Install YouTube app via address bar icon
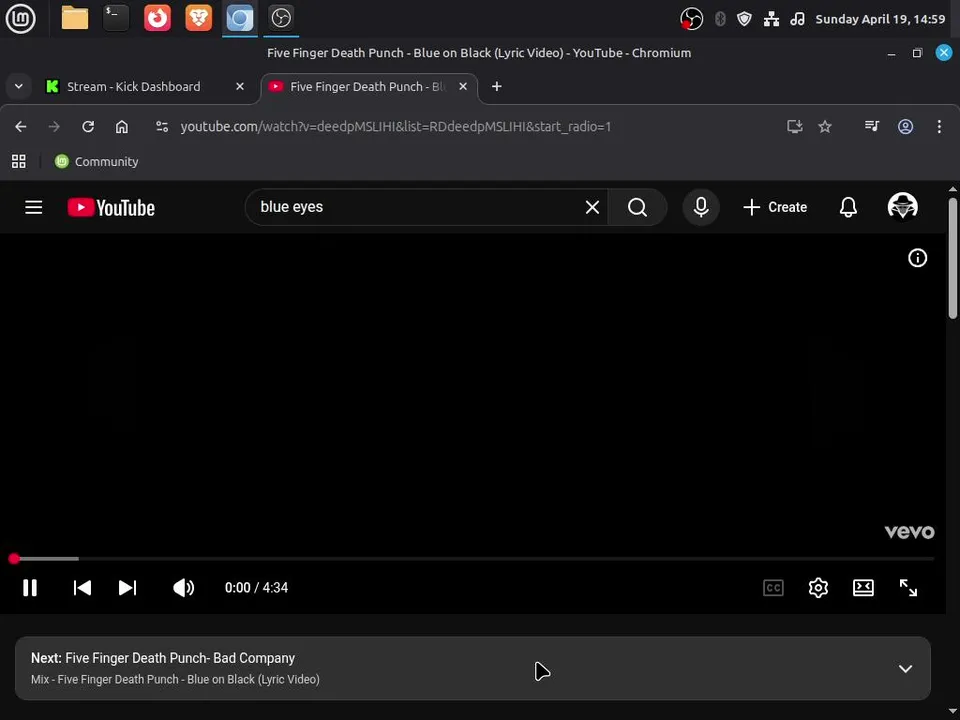960x720 pixels. pyautogui.click(x=794, y=127)
